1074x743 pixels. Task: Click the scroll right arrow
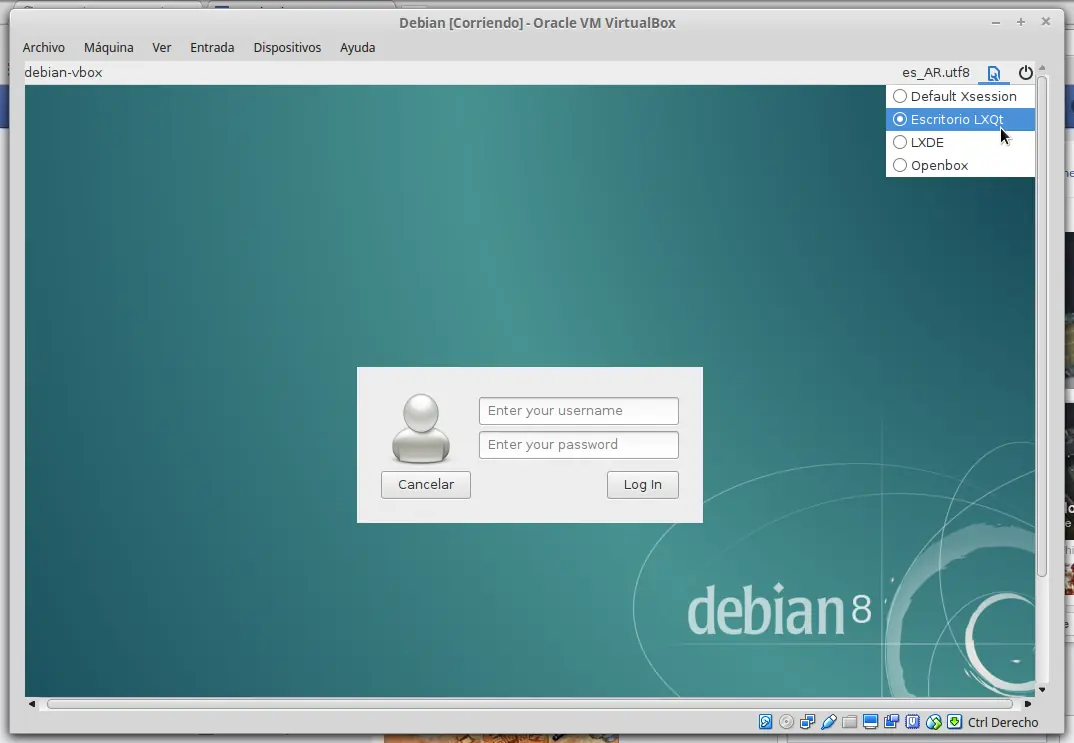pos(1027,704)
